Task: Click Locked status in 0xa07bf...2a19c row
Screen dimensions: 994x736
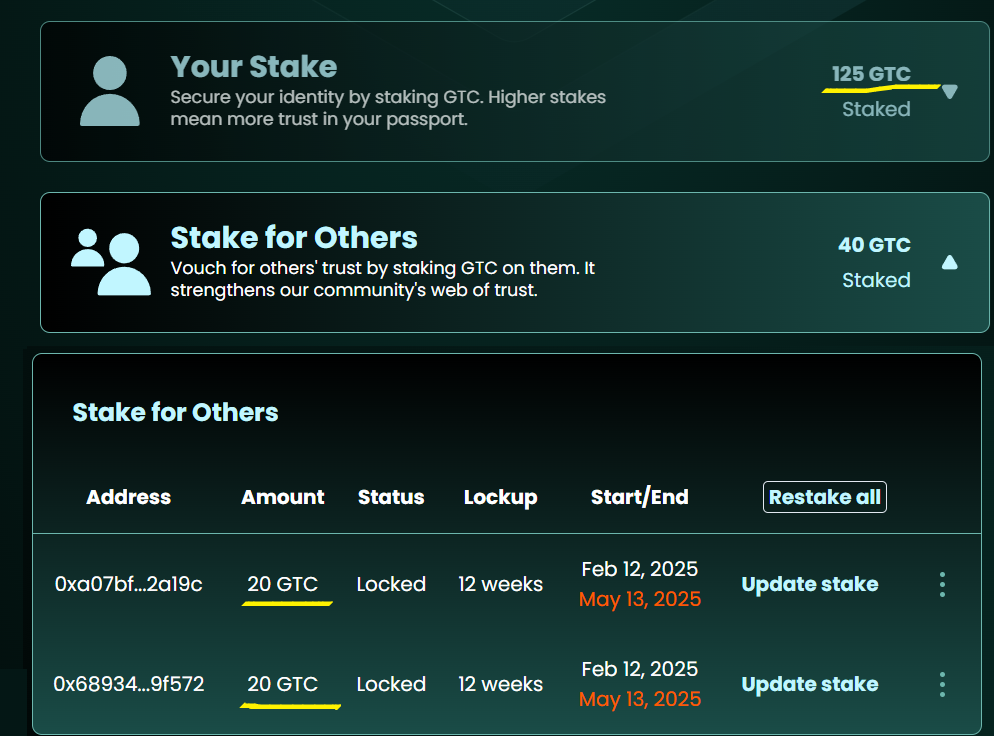Action: click(391, 584)
